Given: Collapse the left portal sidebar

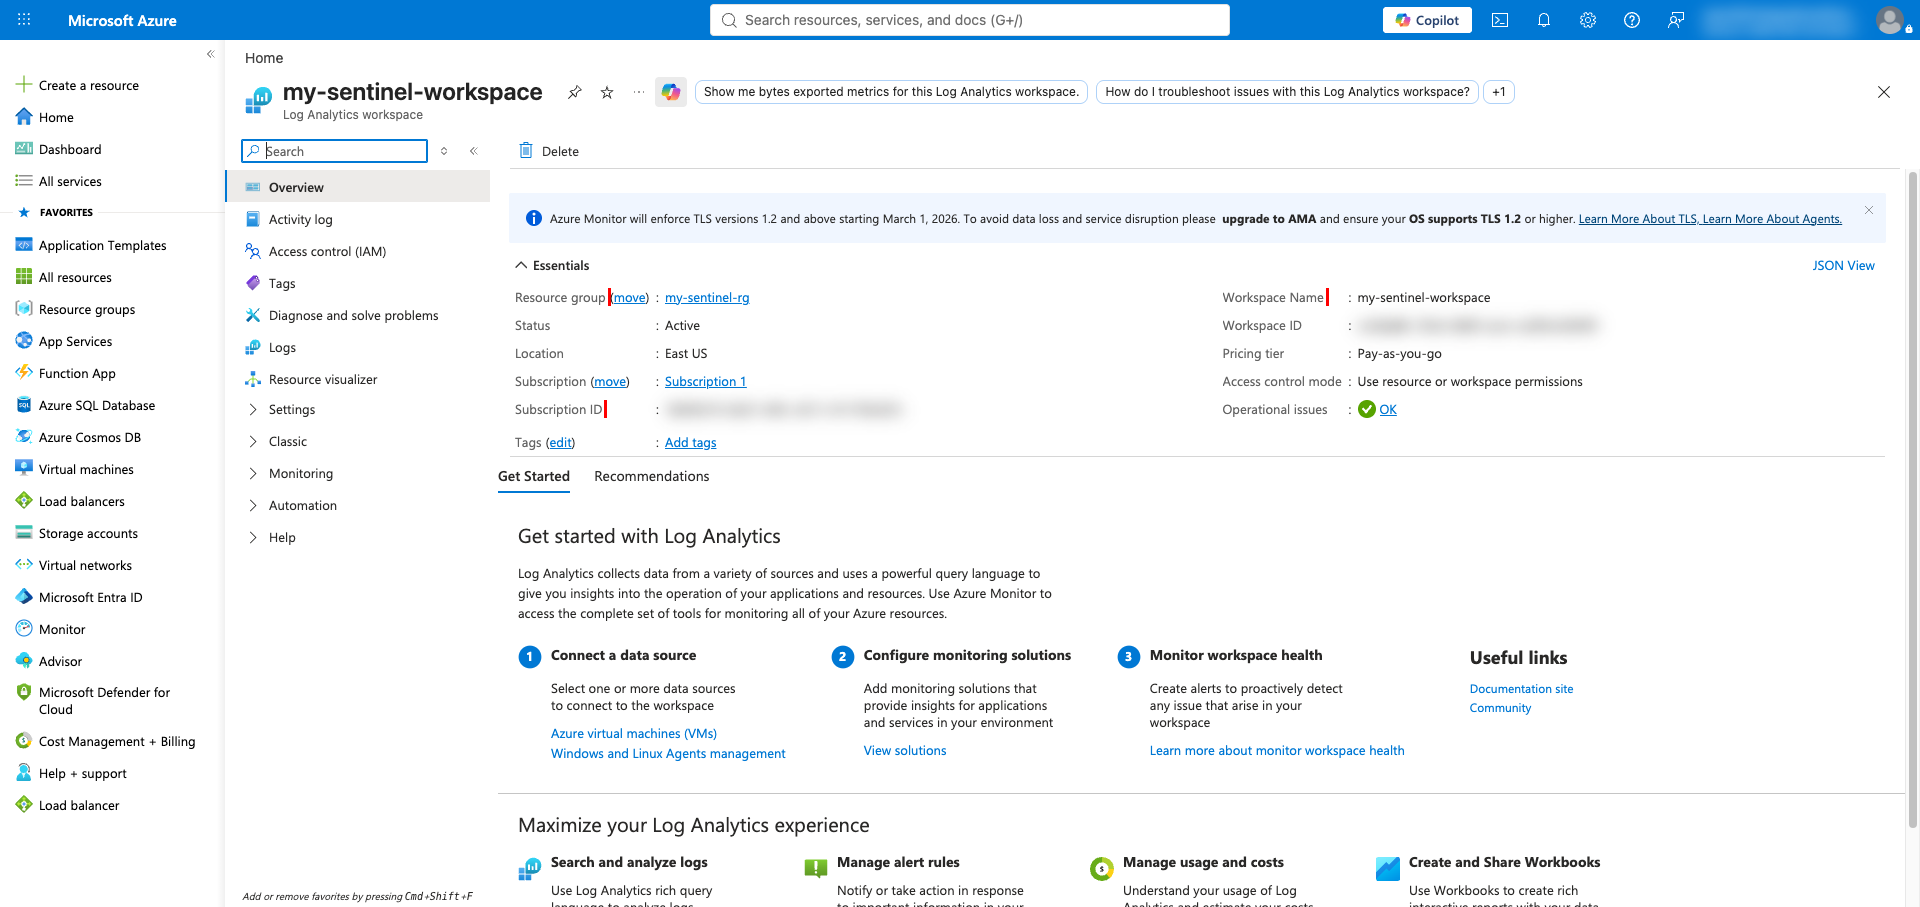Looking at the screenshot, I should tap(210, 54).
